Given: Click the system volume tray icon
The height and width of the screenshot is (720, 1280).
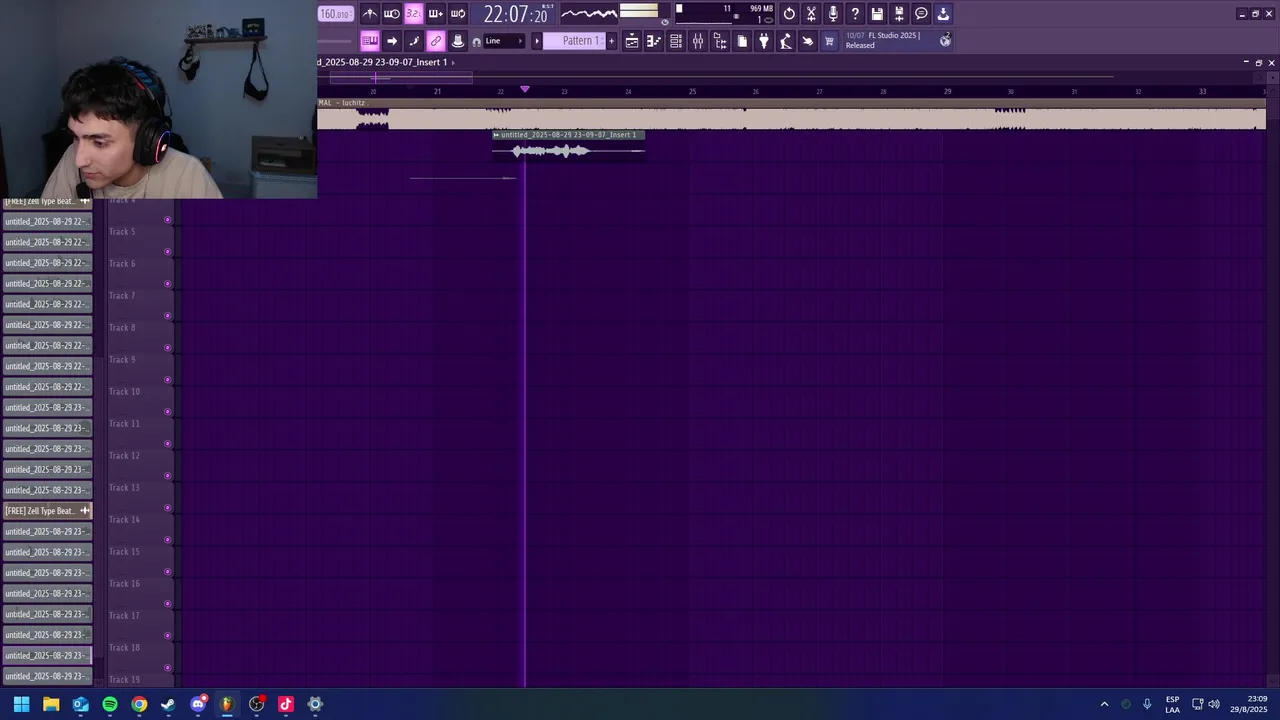Looking at the screenshot, I should click(x=1214, y=704).
